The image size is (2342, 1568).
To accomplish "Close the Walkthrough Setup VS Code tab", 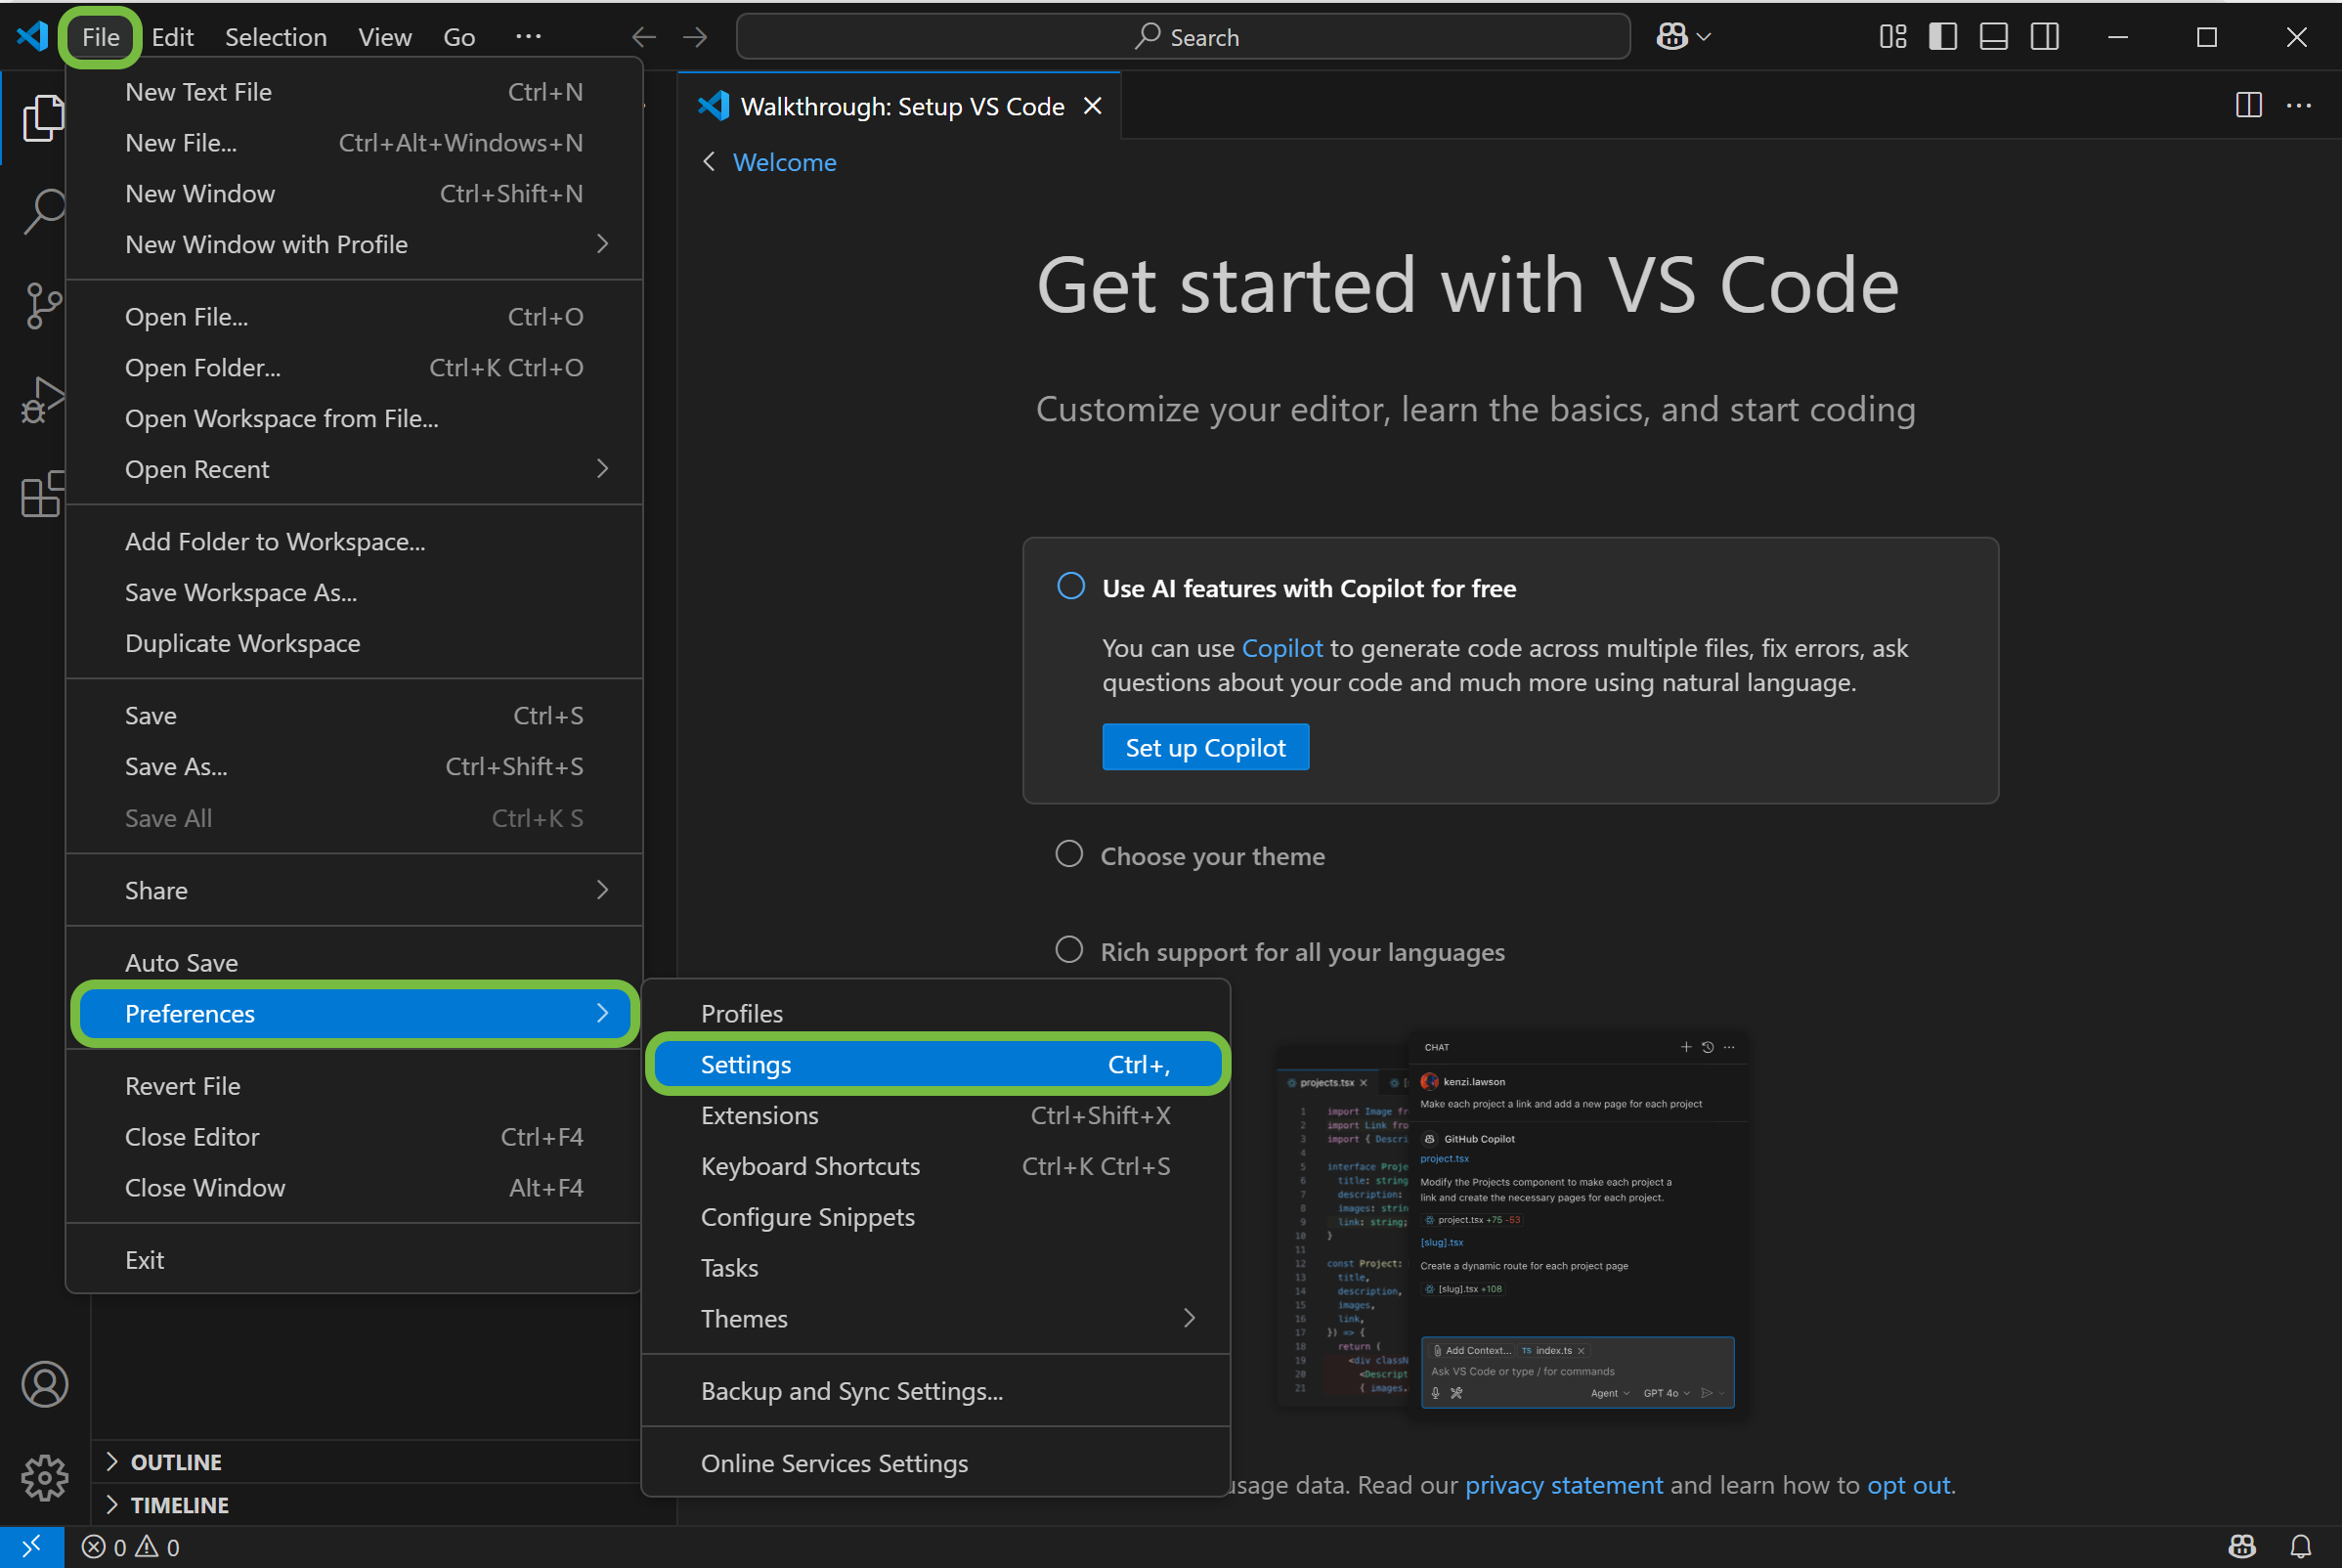I will point(1093,106).
